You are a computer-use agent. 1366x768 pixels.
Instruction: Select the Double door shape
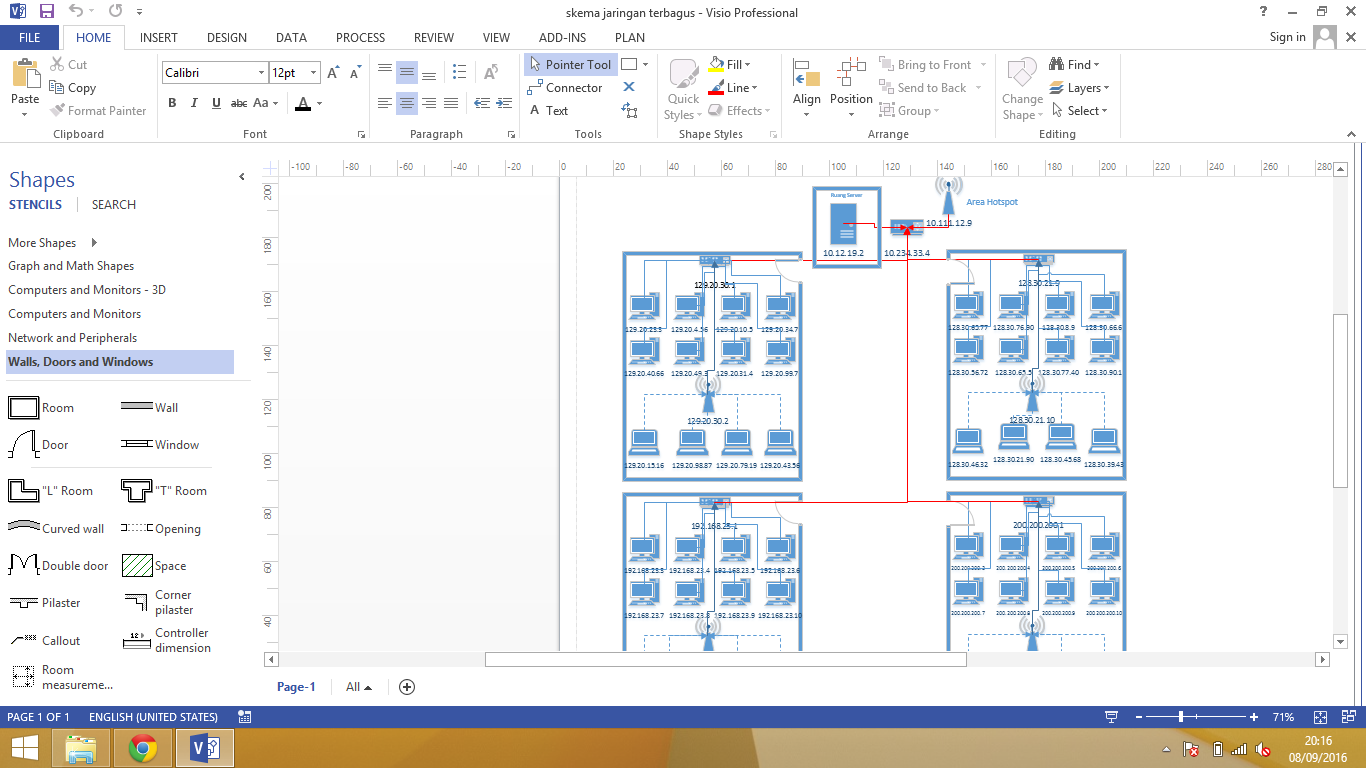click(x=58, y=566)
